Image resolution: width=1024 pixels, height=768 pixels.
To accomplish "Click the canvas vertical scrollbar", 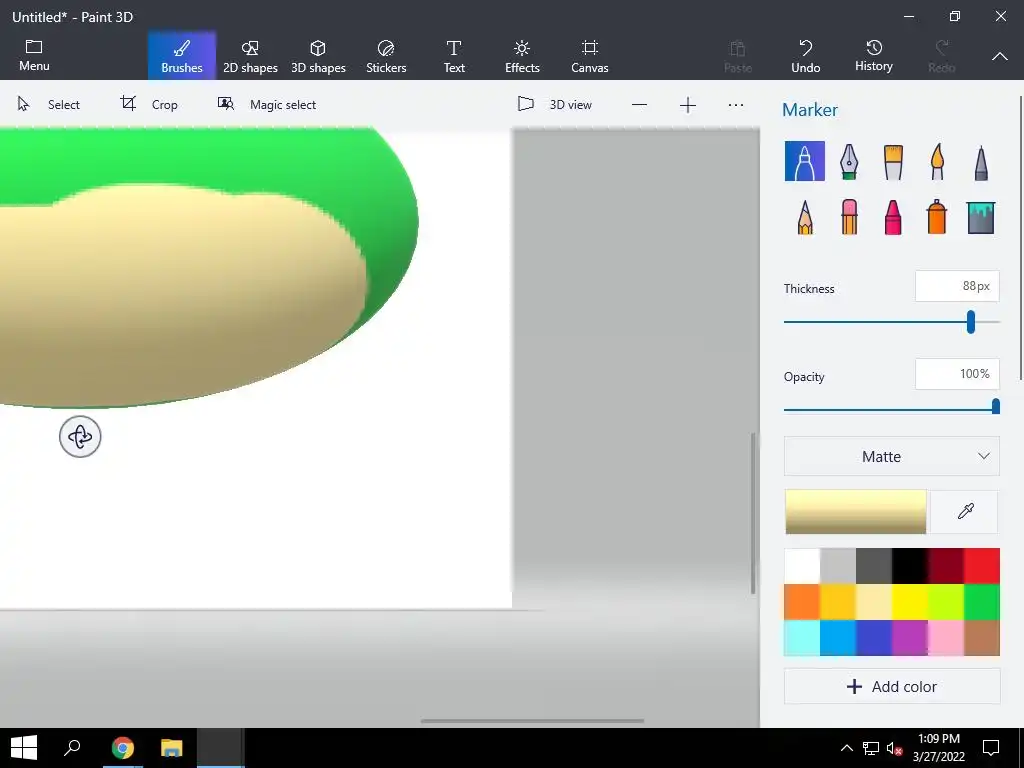I will click(753, 513).
